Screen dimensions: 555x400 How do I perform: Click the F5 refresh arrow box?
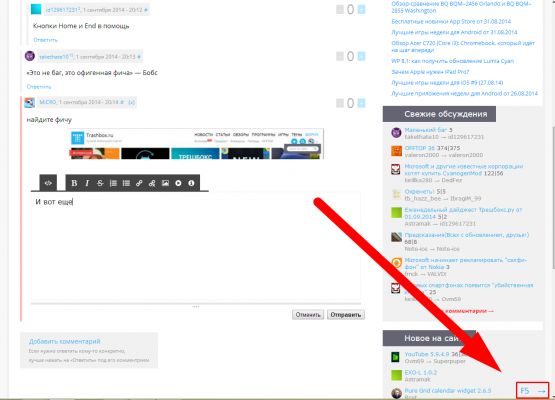532,391
